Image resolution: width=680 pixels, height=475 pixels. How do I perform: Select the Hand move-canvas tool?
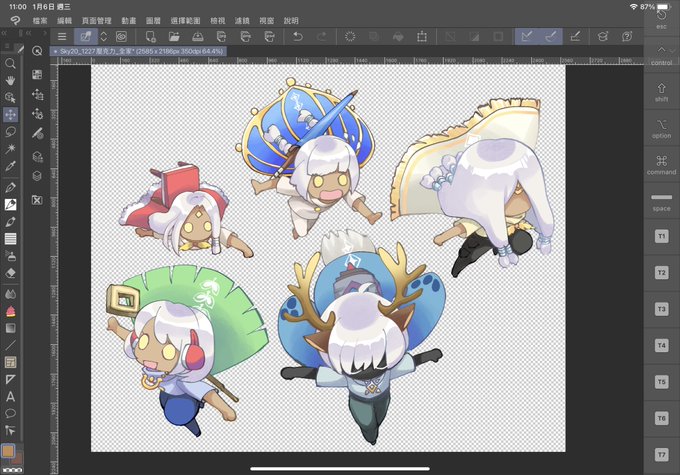coord(10,81)
